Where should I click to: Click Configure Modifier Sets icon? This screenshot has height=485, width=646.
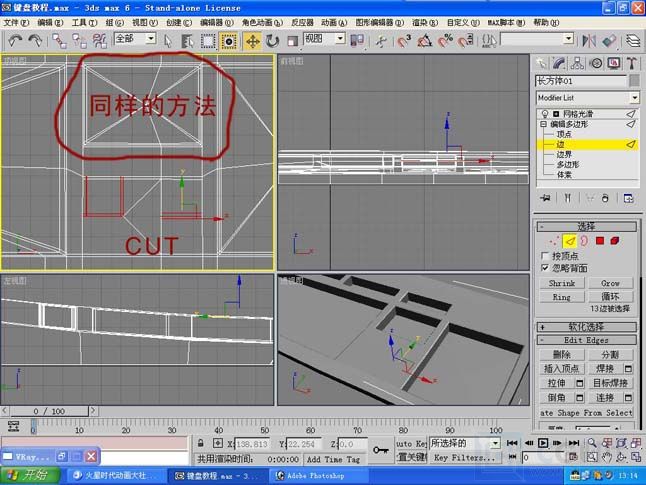tap(629, 198)
